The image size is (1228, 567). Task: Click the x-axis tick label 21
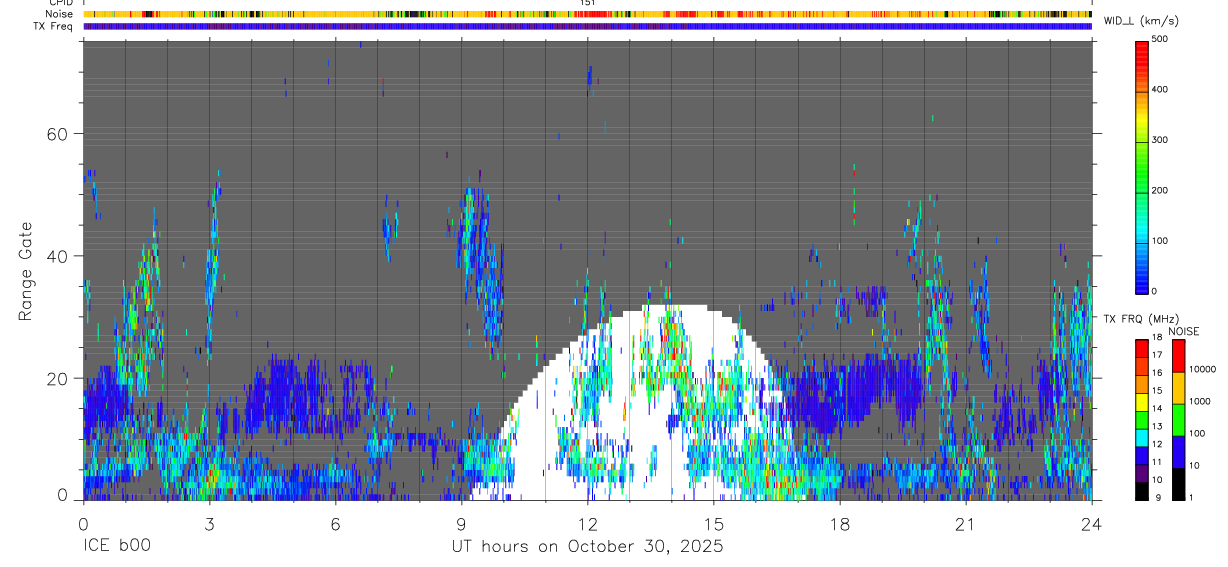[x=966, y=523]
